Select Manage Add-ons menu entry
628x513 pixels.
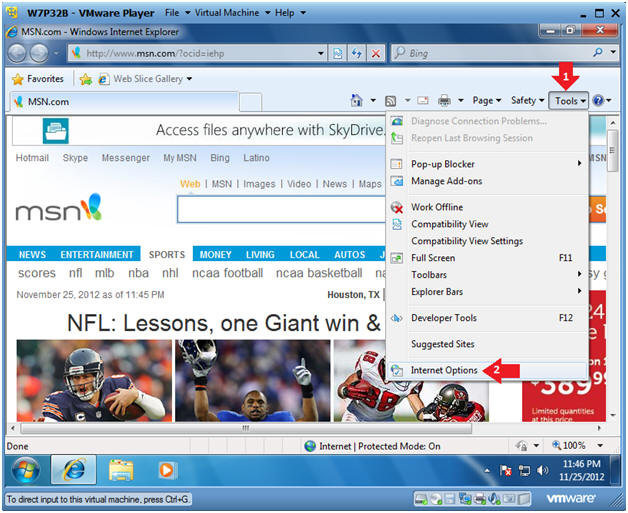tap(487, 181)
